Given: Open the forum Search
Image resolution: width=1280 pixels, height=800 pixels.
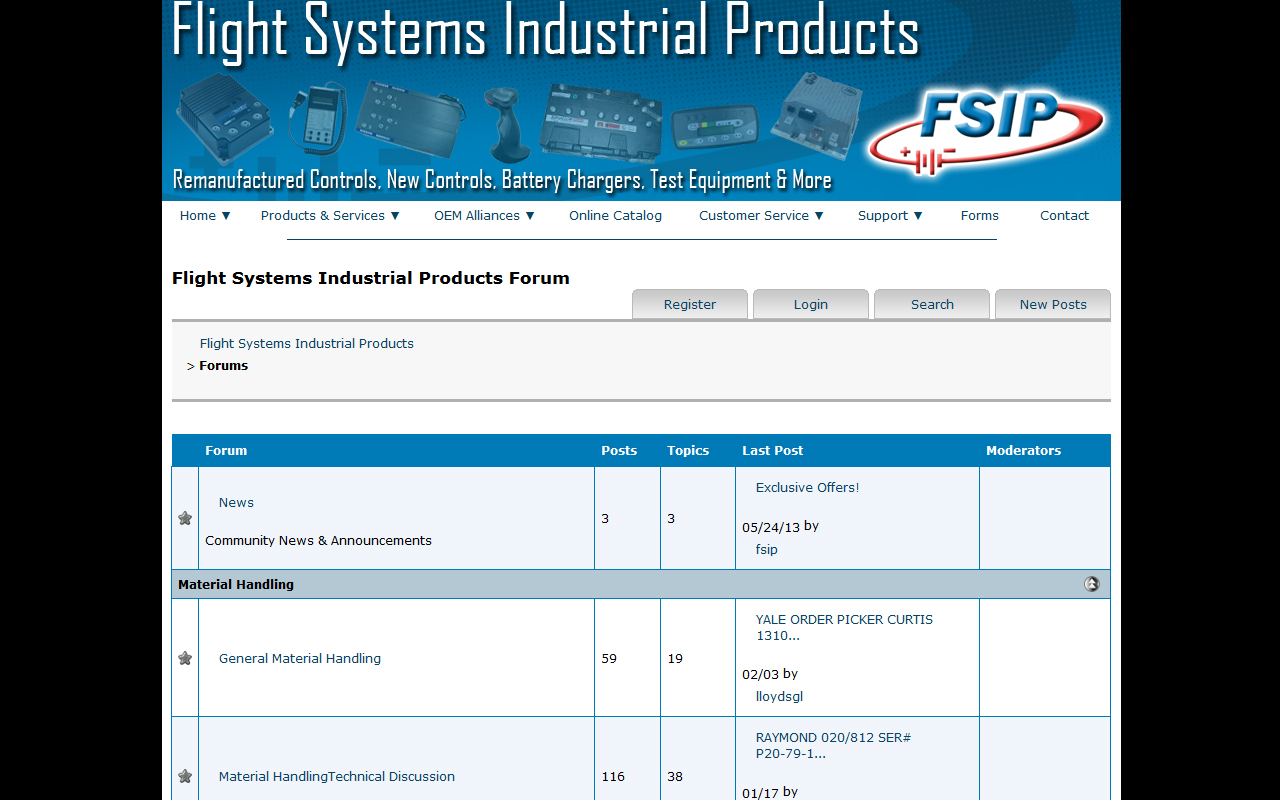Looking at the screenshot, I should (931, 304).
